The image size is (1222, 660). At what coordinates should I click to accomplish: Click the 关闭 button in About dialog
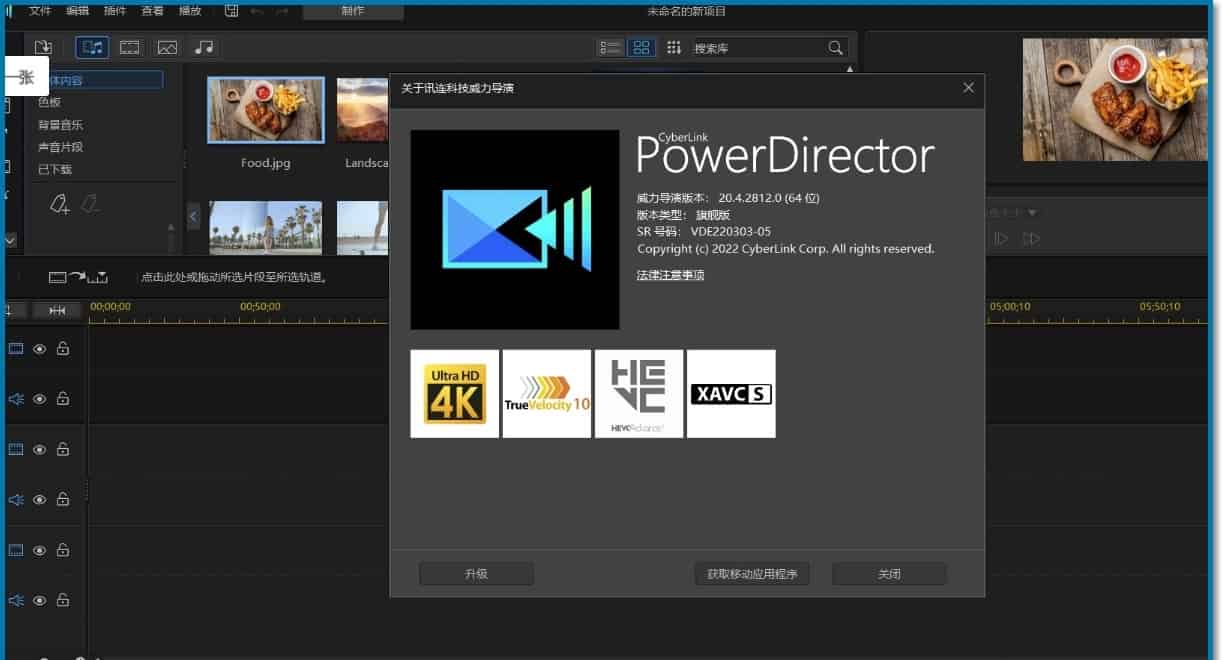pos(889,574)
